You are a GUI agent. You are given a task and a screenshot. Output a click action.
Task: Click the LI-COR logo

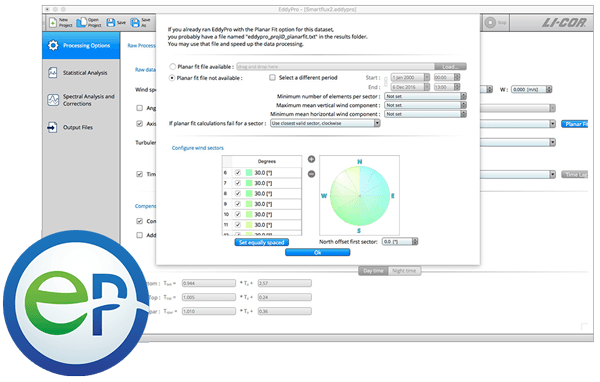(x=564, y=23)
